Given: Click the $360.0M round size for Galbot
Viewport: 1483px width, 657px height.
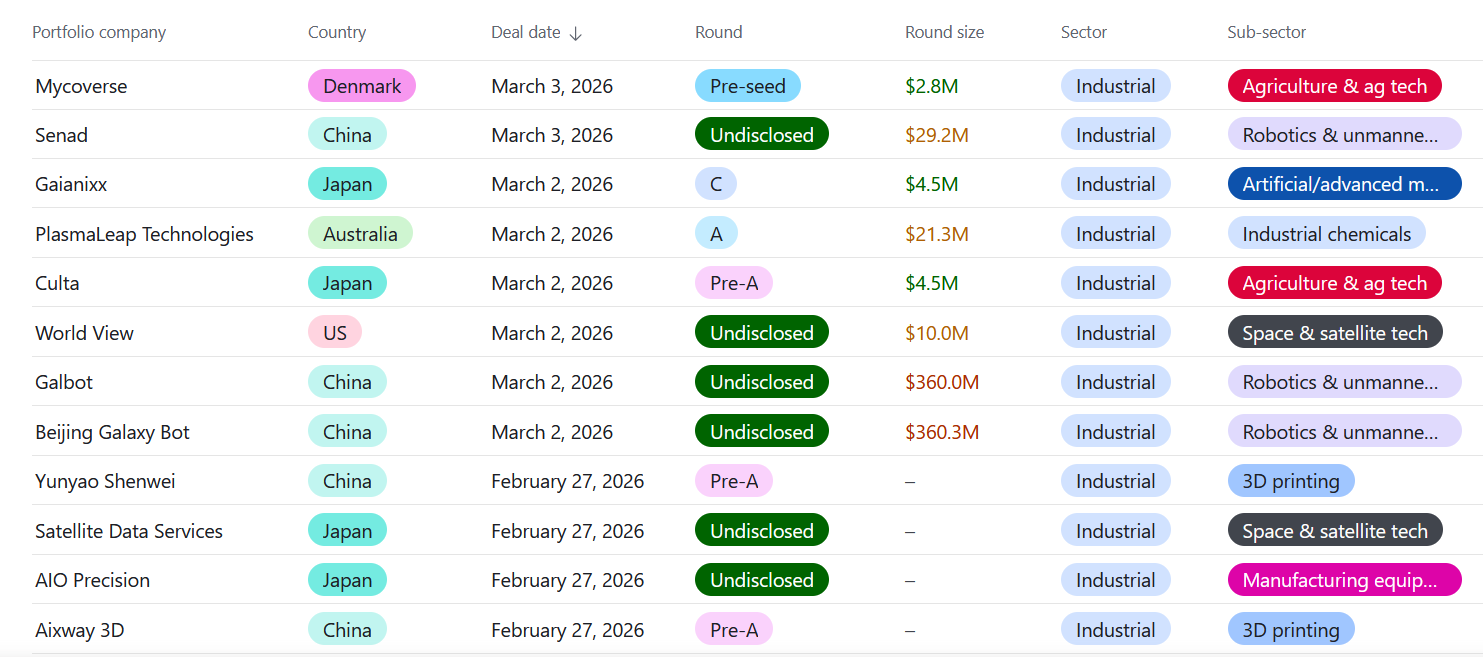Looking at the screenshot, I should pyautogui.click(x=941, y=382).
